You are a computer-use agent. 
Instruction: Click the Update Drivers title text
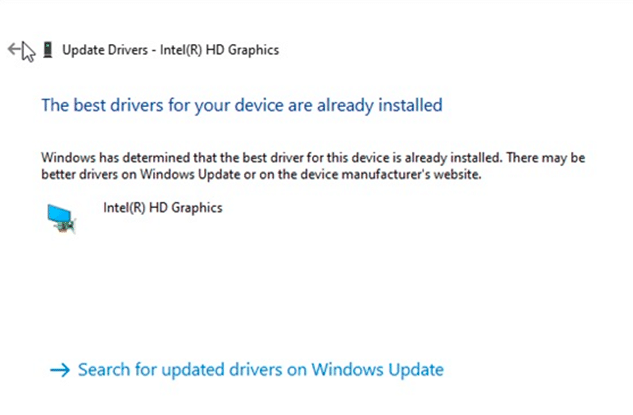pyautogui.click(x=170, y=50)
